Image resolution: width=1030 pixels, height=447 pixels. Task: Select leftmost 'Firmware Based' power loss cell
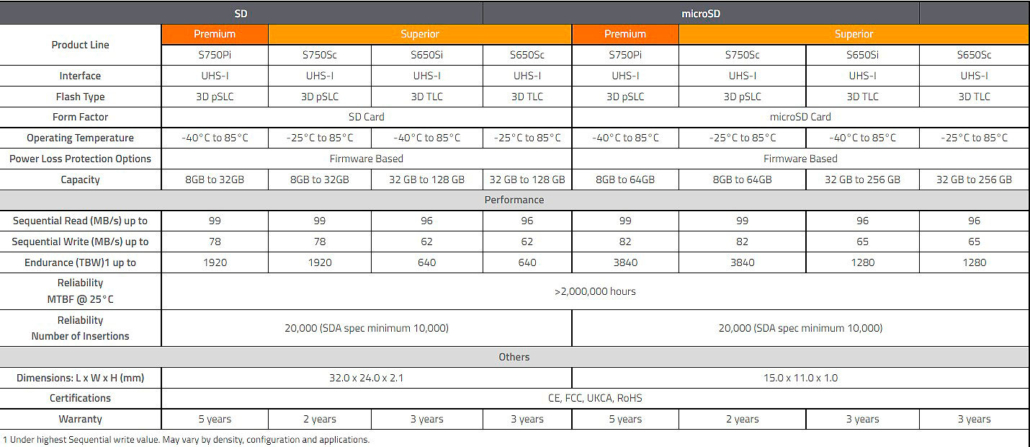click(x=367, y=158)
